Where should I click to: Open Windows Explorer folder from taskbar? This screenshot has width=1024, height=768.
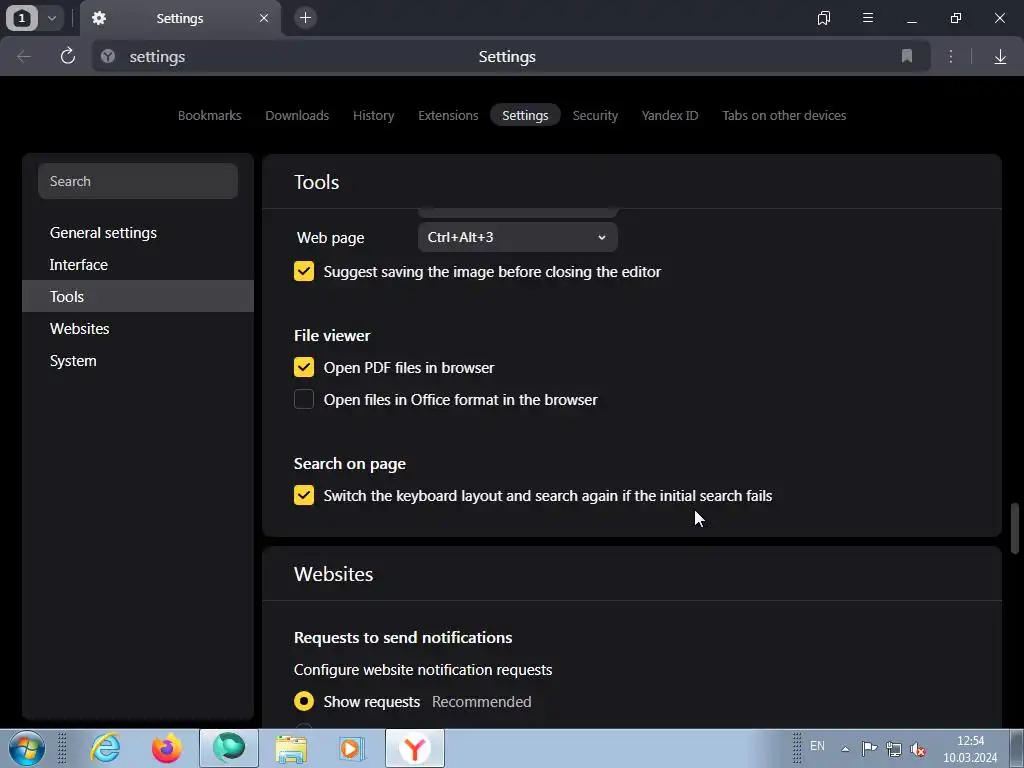point(291,748)
